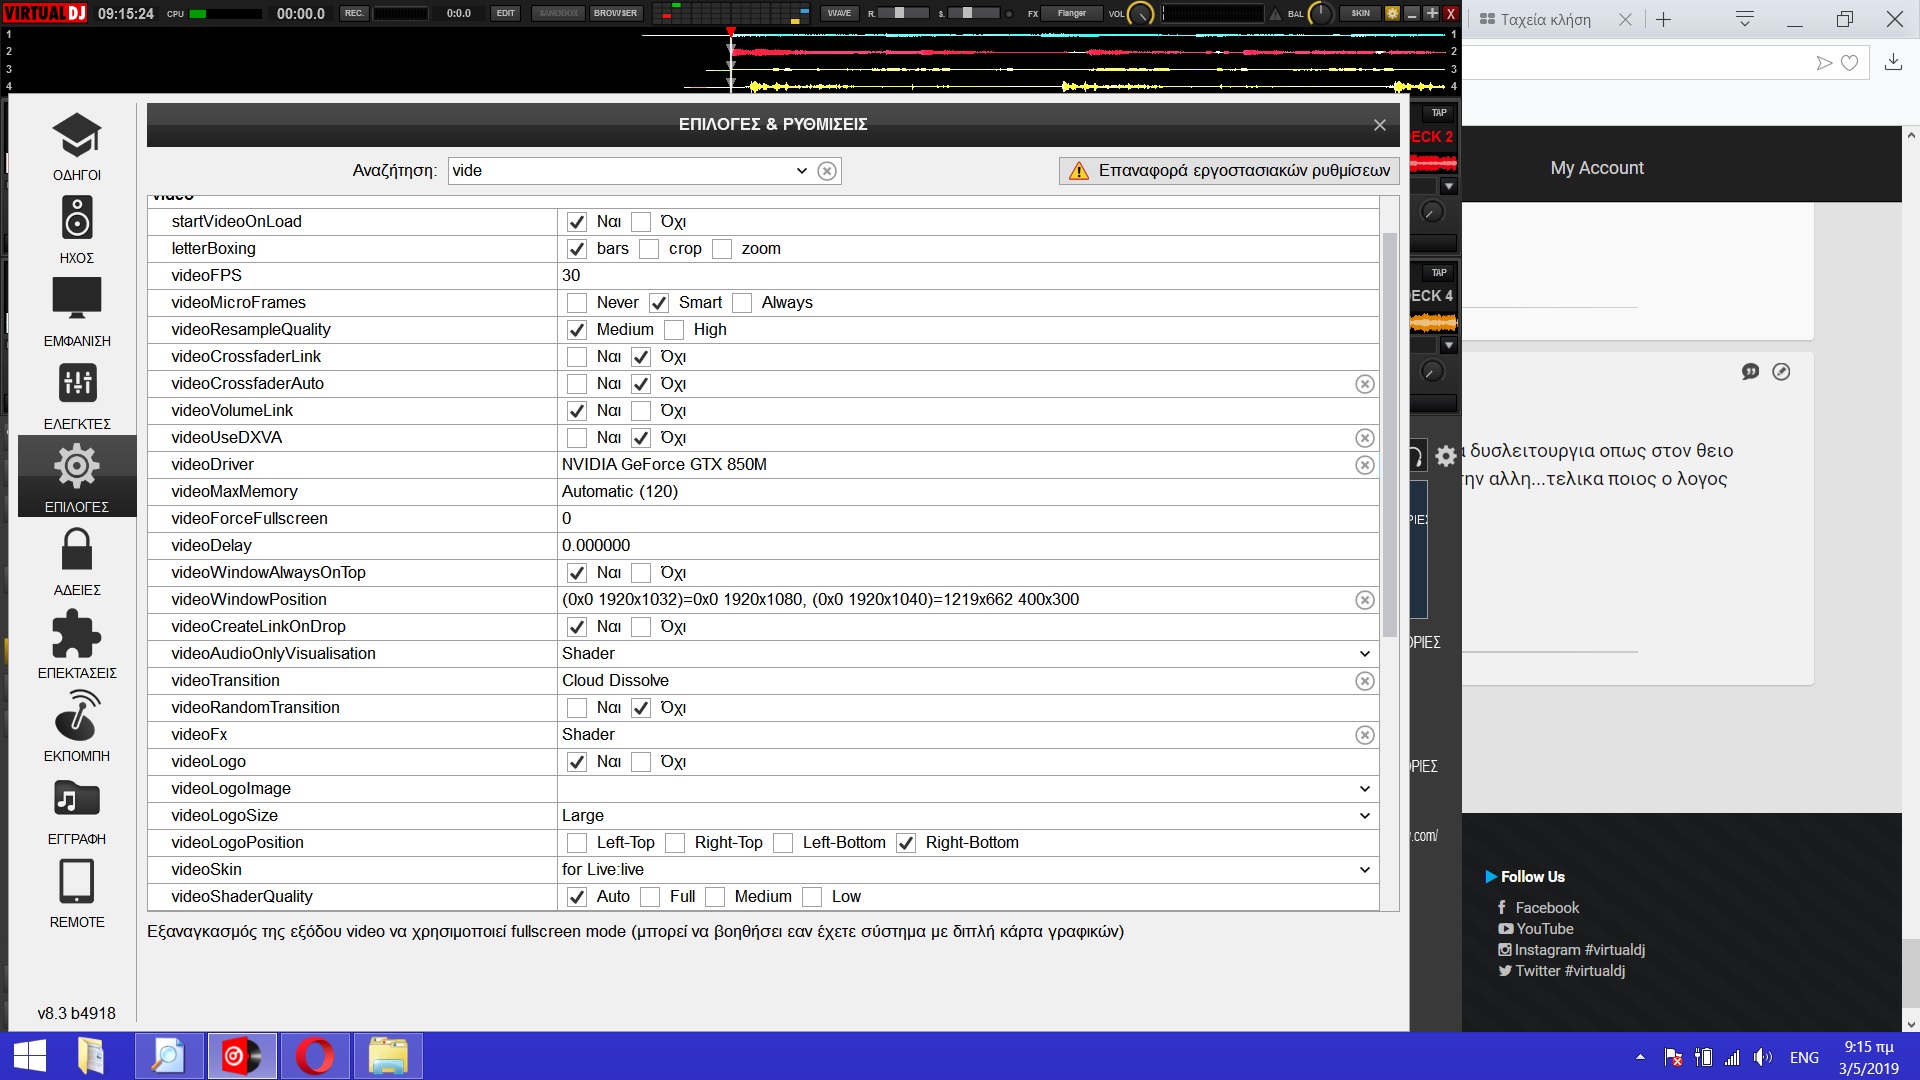Viewport: 1920px width, 1080px height.
Task: Click Επαναφορά εργοστασιακών ρυθμίσεων reset button
Action: pyautogui.click(x=1229, y=171)
